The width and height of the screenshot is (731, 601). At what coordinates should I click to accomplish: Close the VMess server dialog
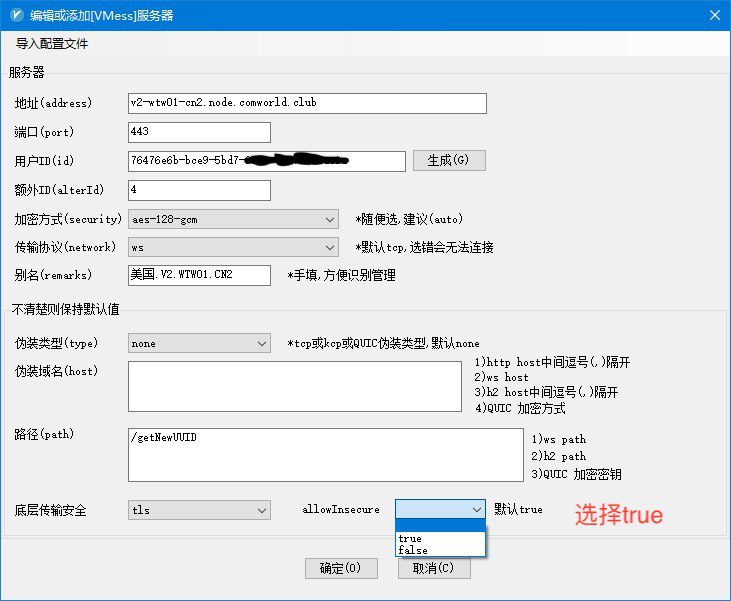pos(715,15)
